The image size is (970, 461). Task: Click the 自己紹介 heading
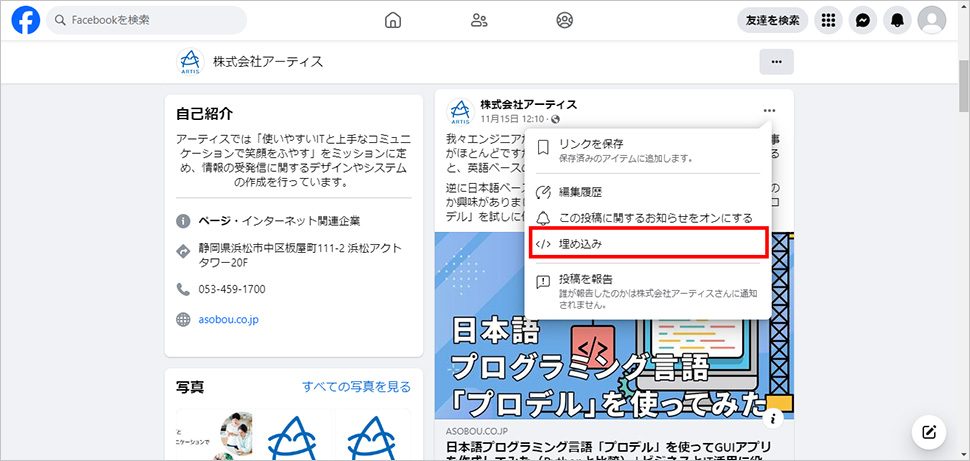click(x=204, y=114)
